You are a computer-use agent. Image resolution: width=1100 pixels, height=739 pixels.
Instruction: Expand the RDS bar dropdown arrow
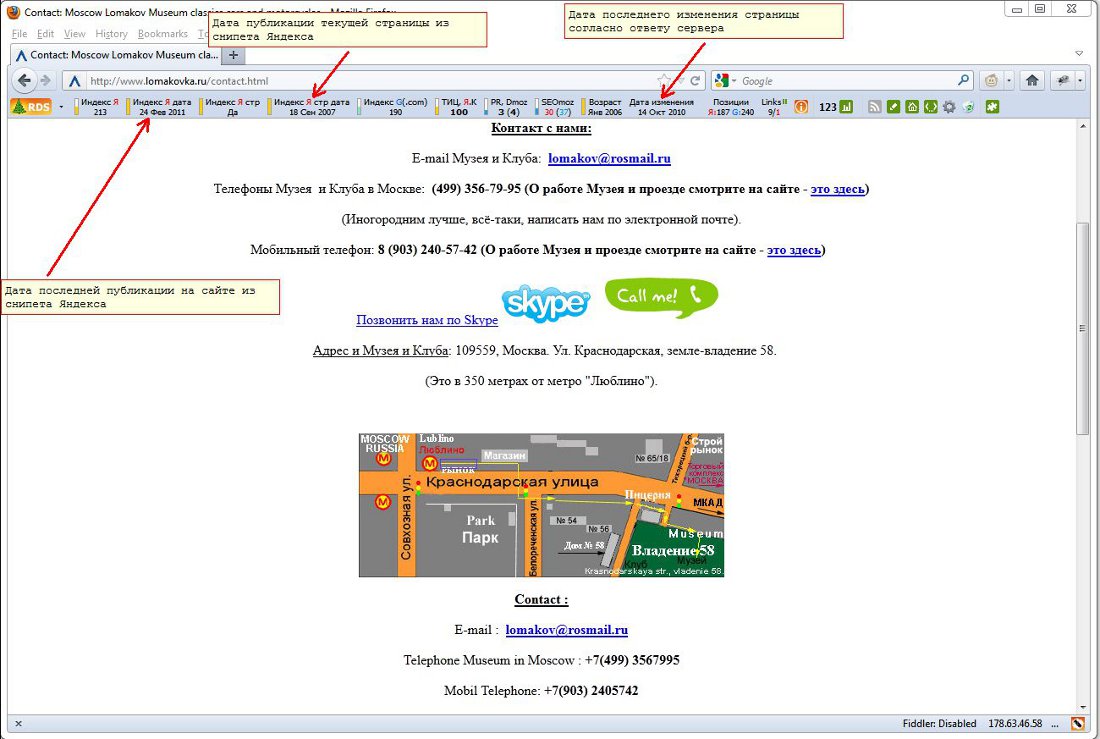[61, 106]
